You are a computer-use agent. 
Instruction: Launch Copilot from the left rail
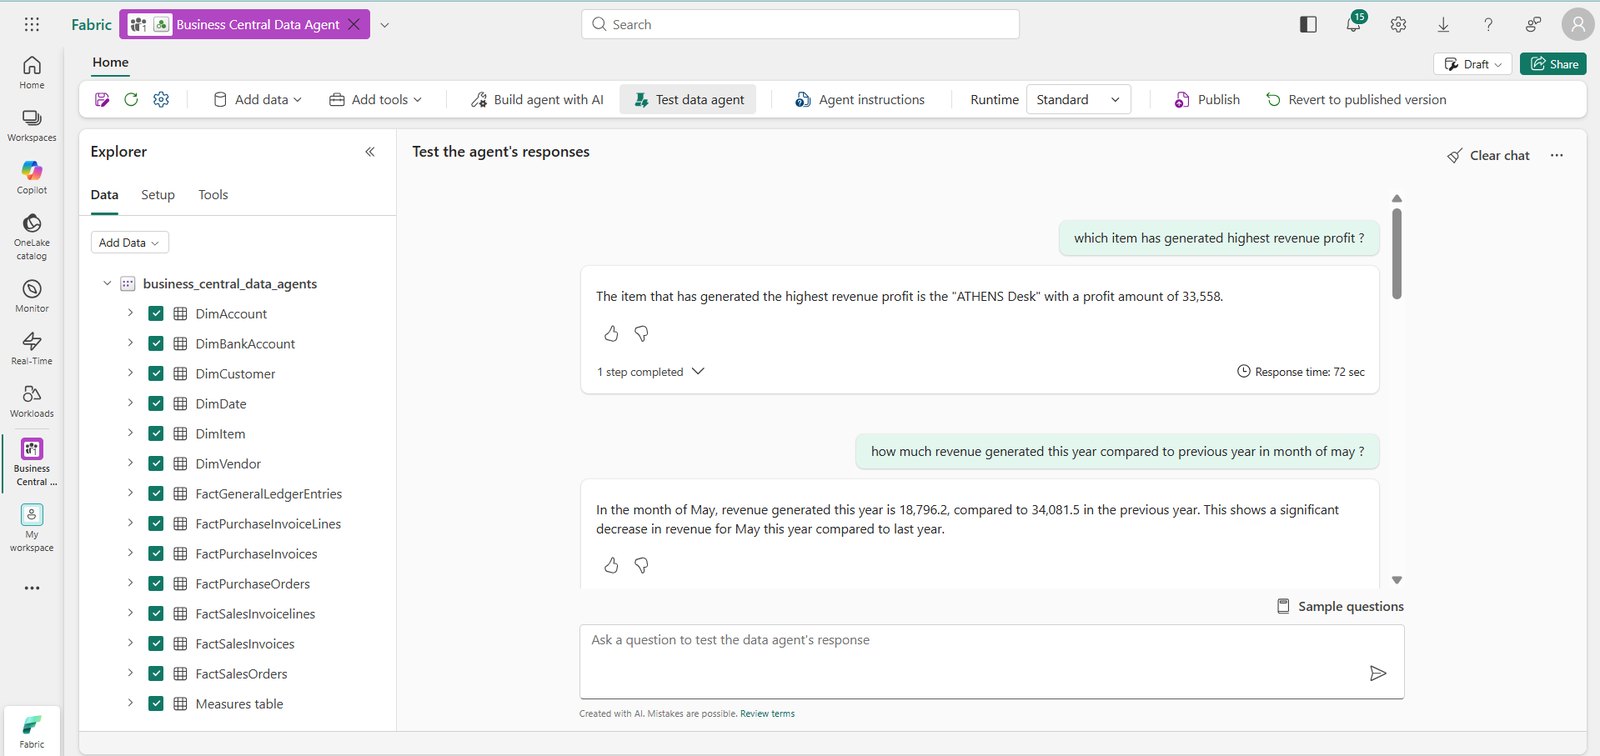coord(32,177)
